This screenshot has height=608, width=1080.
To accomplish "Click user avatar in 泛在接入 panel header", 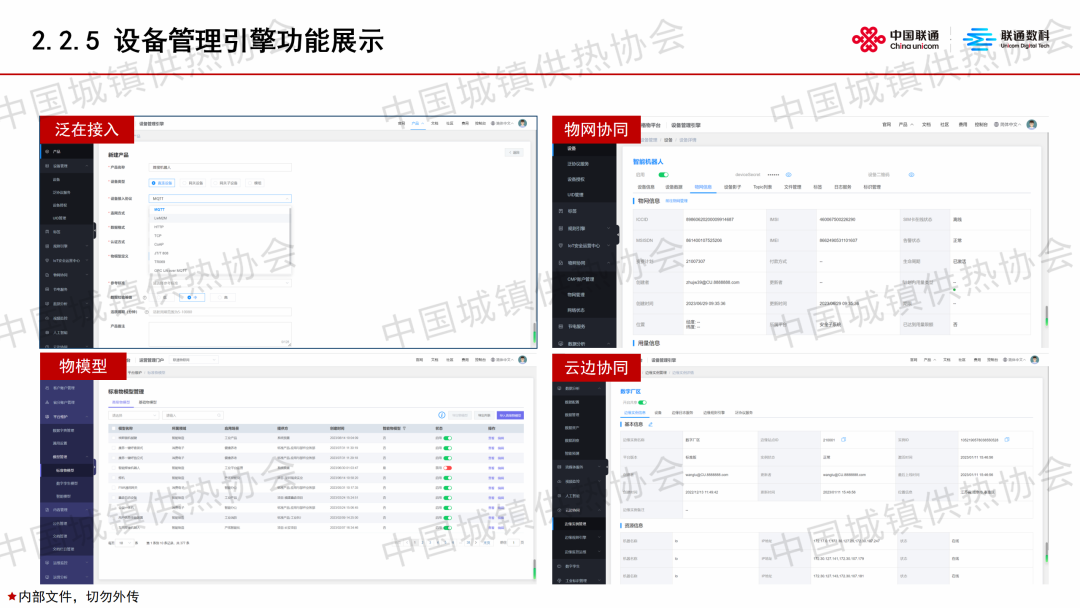I will click(x=522, y=123).
